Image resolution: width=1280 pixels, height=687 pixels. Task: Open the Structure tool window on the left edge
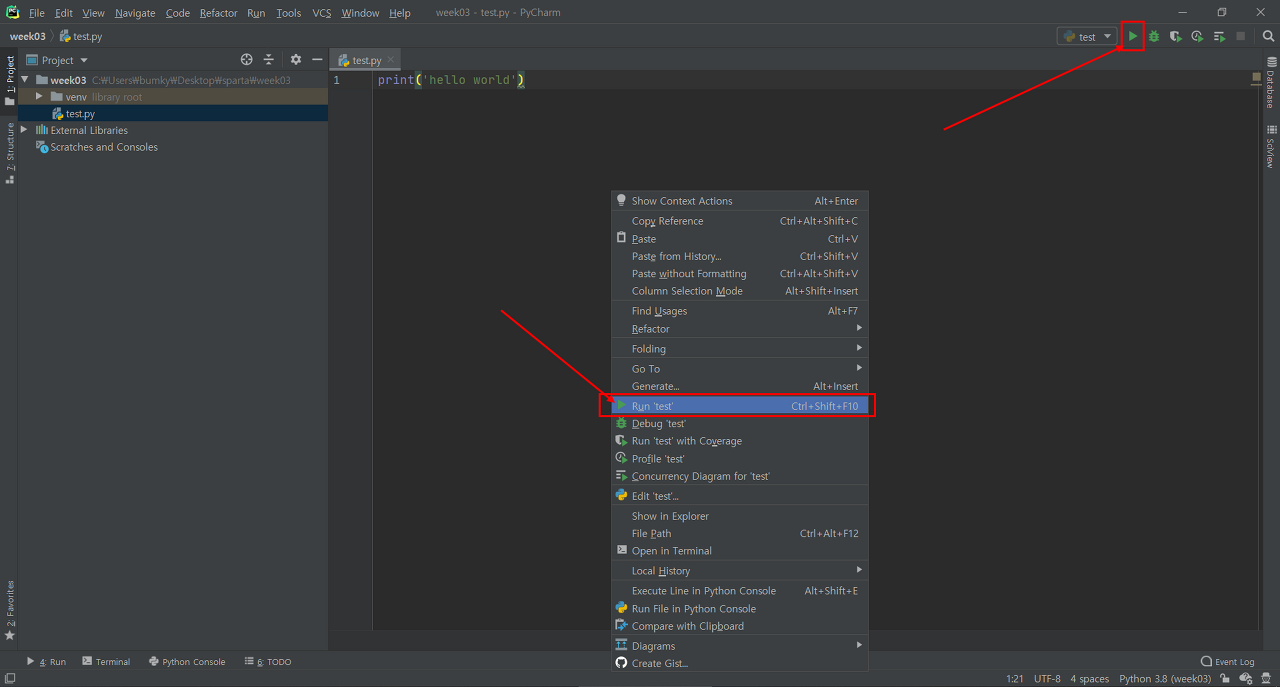pyautogui.click(x=10, y=153)
